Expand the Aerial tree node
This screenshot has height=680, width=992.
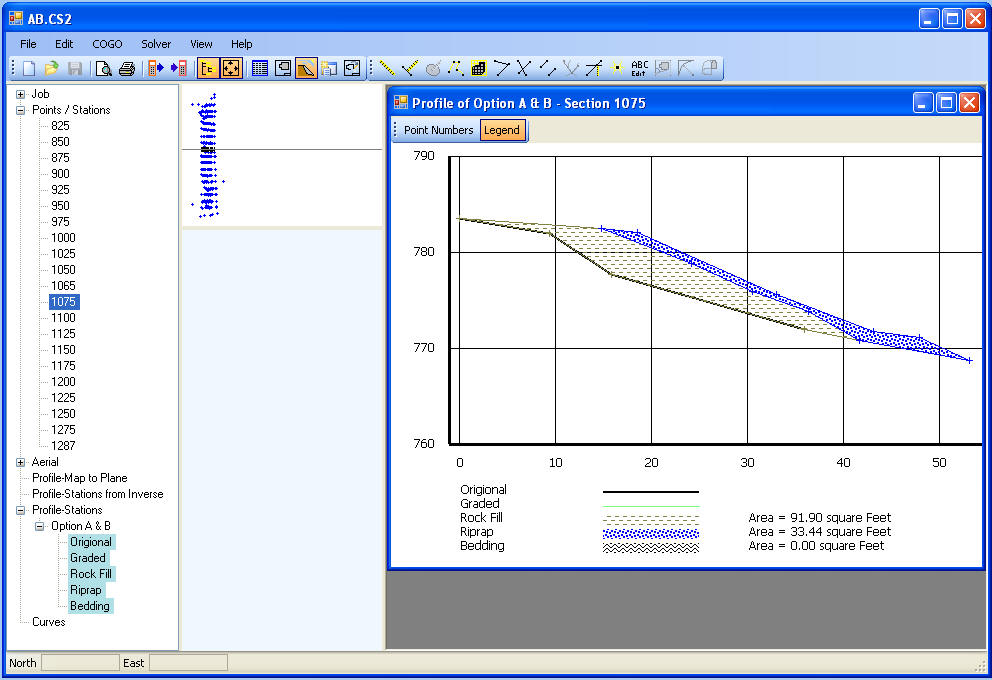[x=20, y=462]
